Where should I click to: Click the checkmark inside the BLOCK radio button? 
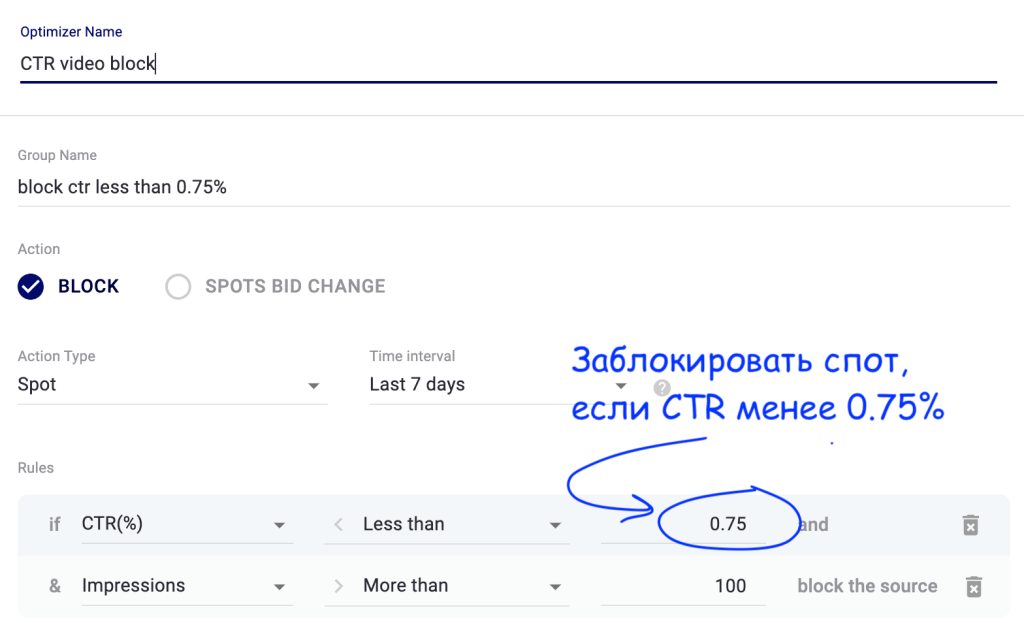pyautogui.click(x=29, y=286)
